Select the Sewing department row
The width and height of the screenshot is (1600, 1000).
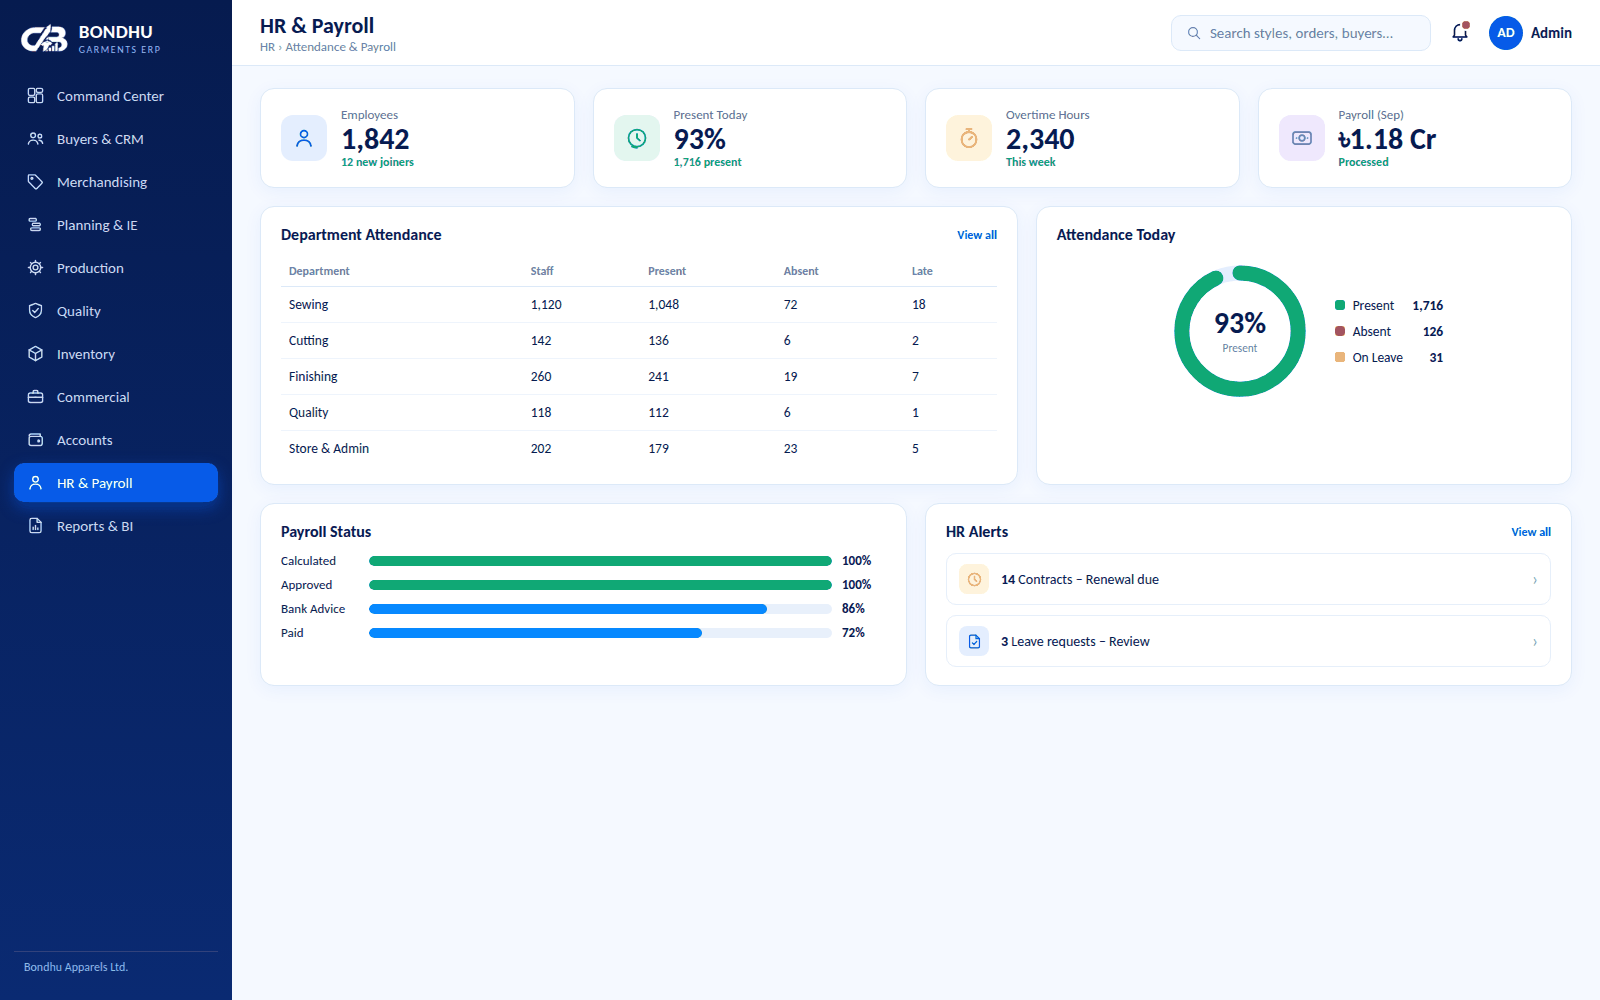click(639, 305)
